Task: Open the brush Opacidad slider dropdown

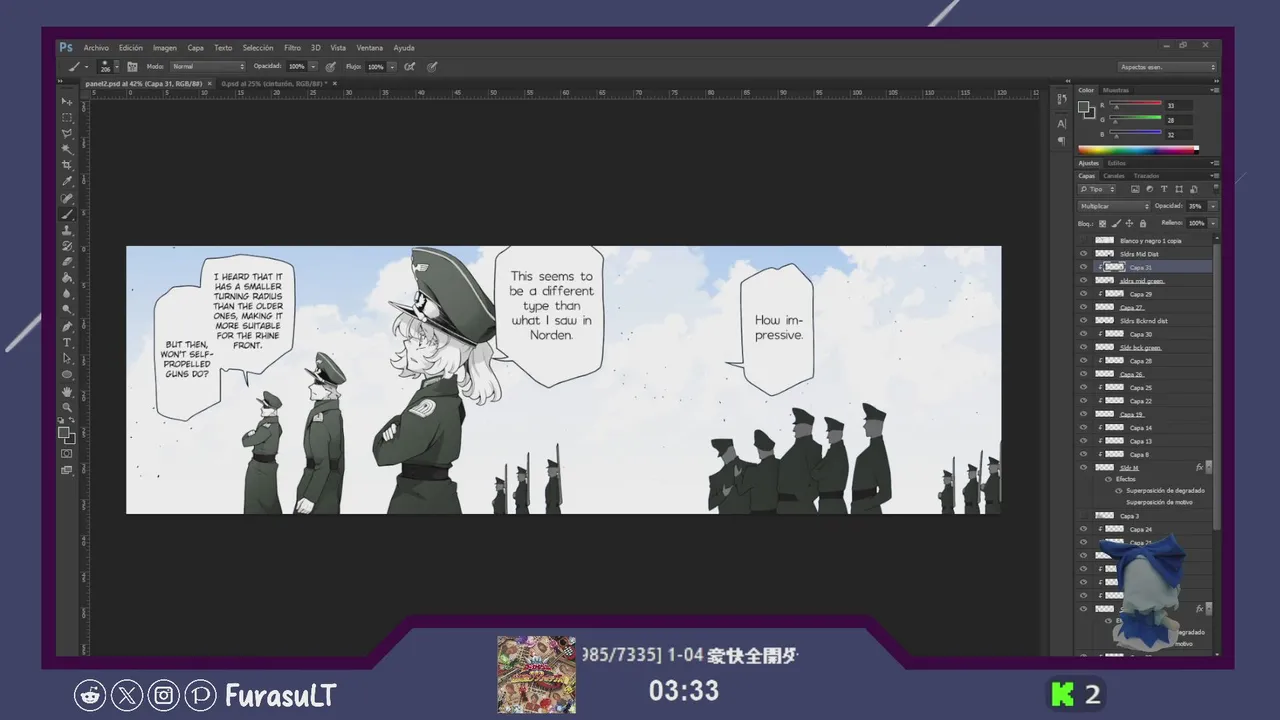Action: (313, 67)
